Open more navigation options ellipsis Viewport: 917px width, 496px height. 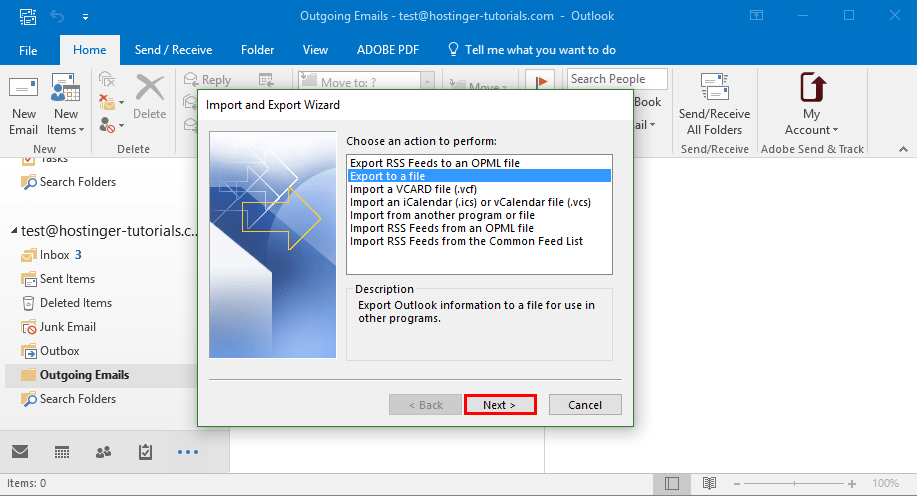pos(188,452)
